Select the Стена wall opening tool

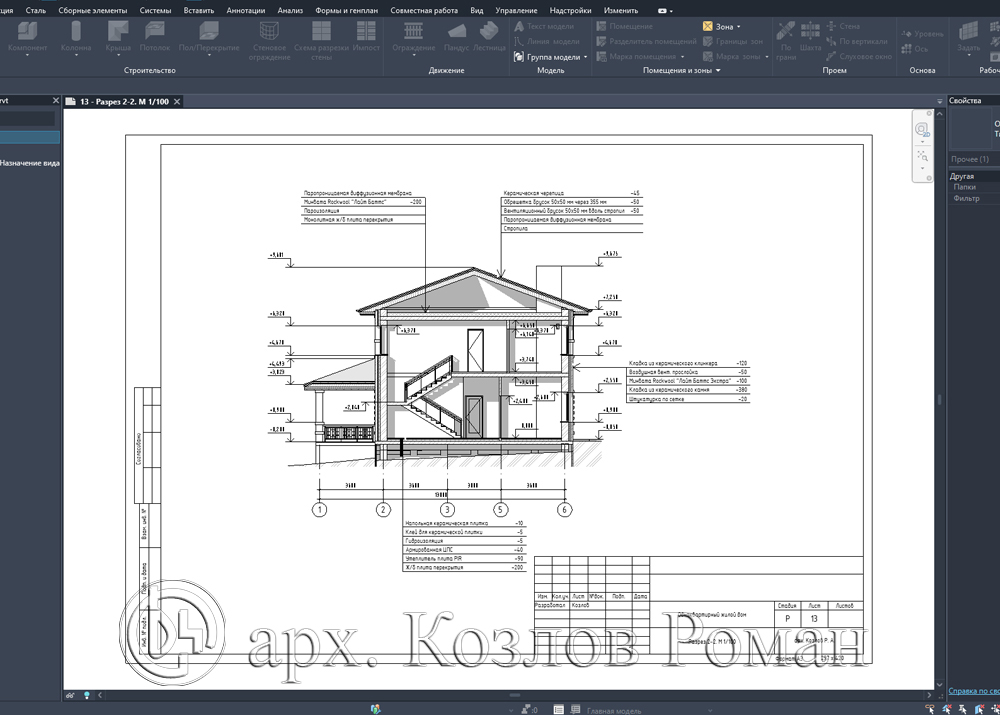coord(842,26)
